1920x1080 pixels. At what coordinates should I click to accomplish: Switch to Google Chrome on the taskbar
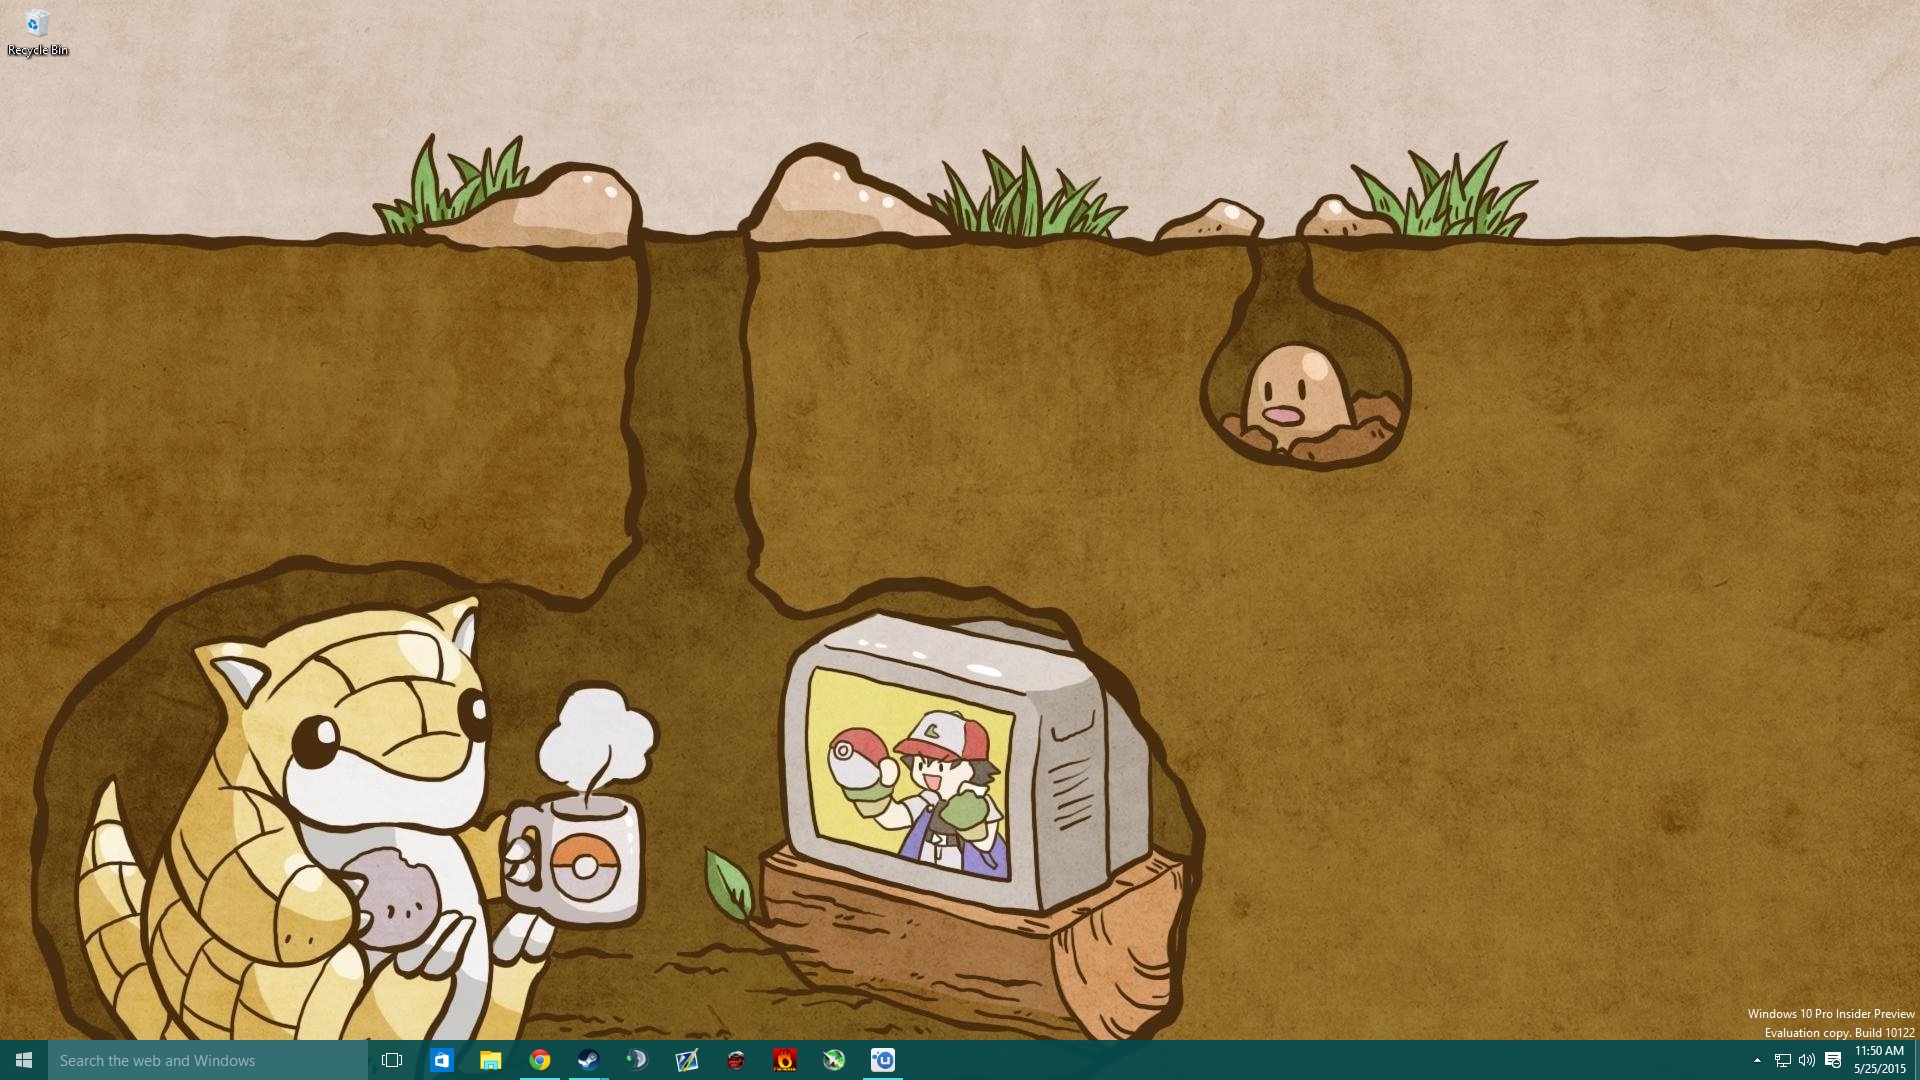pos(539,1060)
